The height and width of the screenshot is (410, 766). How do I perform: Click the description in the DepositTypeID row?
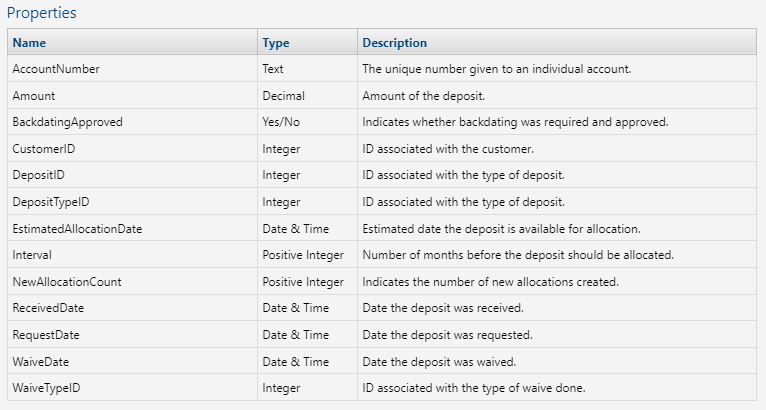pos(464,202)
